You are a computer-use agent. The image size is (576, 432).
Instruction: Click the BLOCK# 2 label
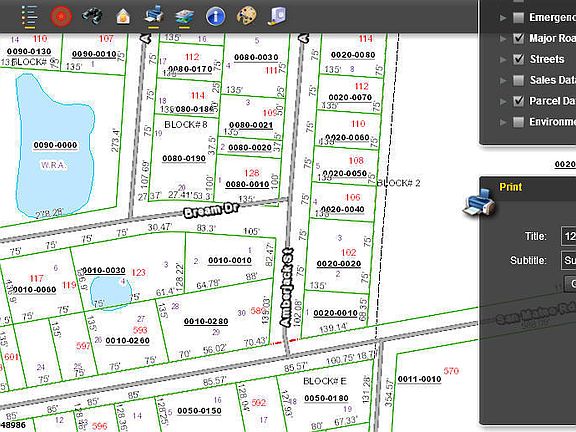coord(399,183)
